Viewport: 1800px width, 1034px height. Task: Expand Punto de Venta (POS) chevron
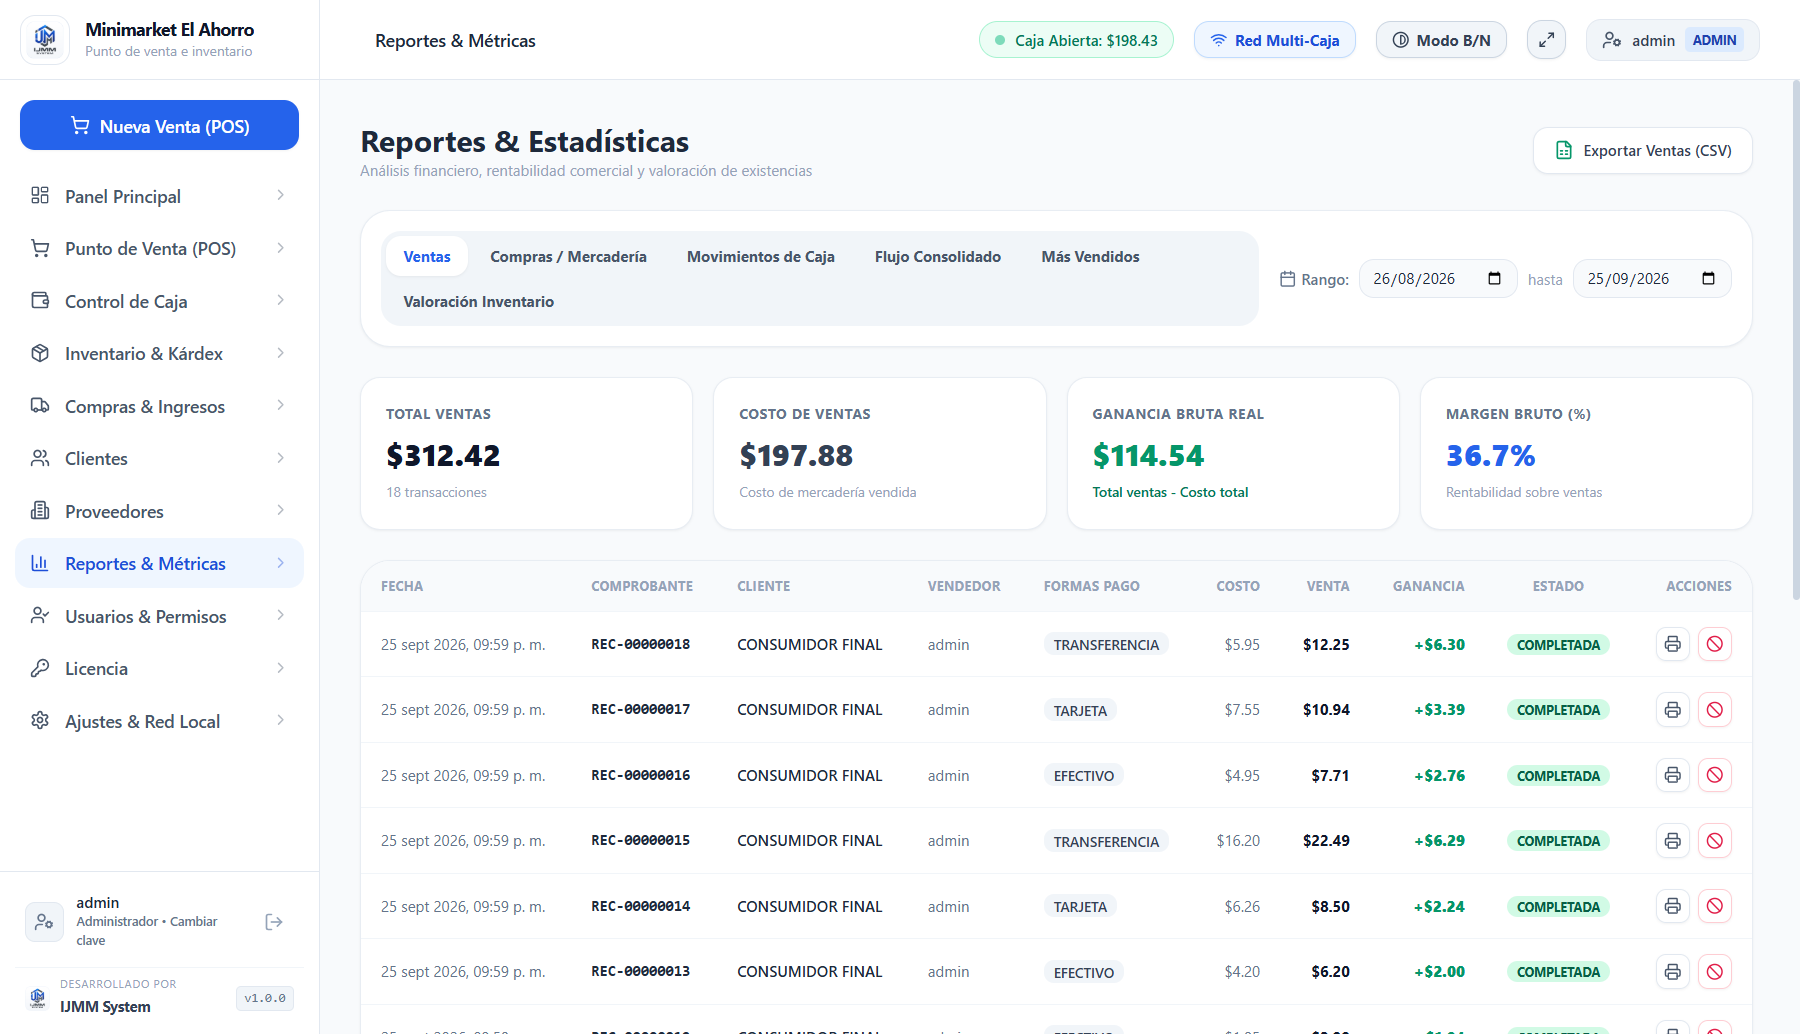click(280, 248)
